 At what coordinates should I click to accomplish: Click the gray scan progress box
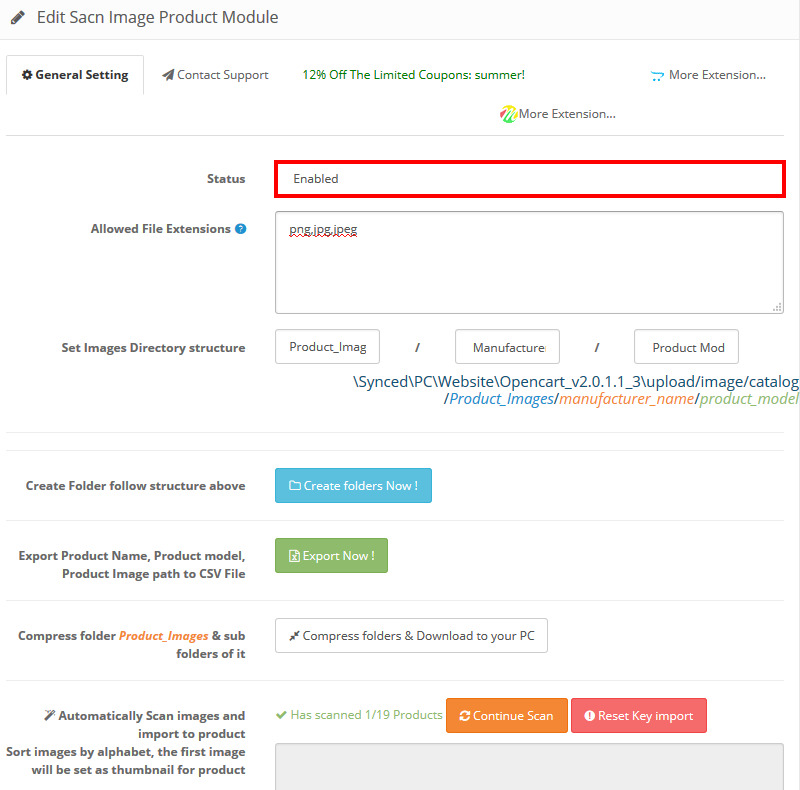(x=529, y=766)
